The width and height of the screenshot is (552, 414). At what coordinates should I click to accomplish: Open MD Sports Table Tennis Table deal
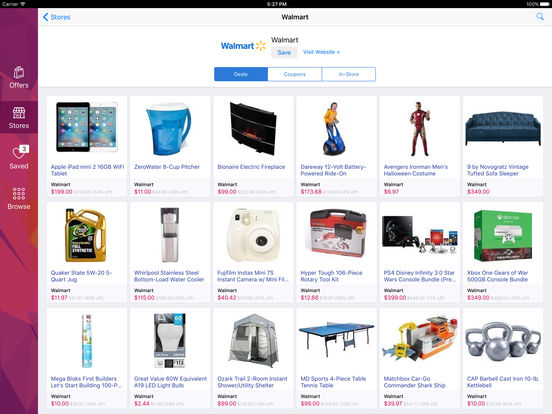[x=336, y=358]
